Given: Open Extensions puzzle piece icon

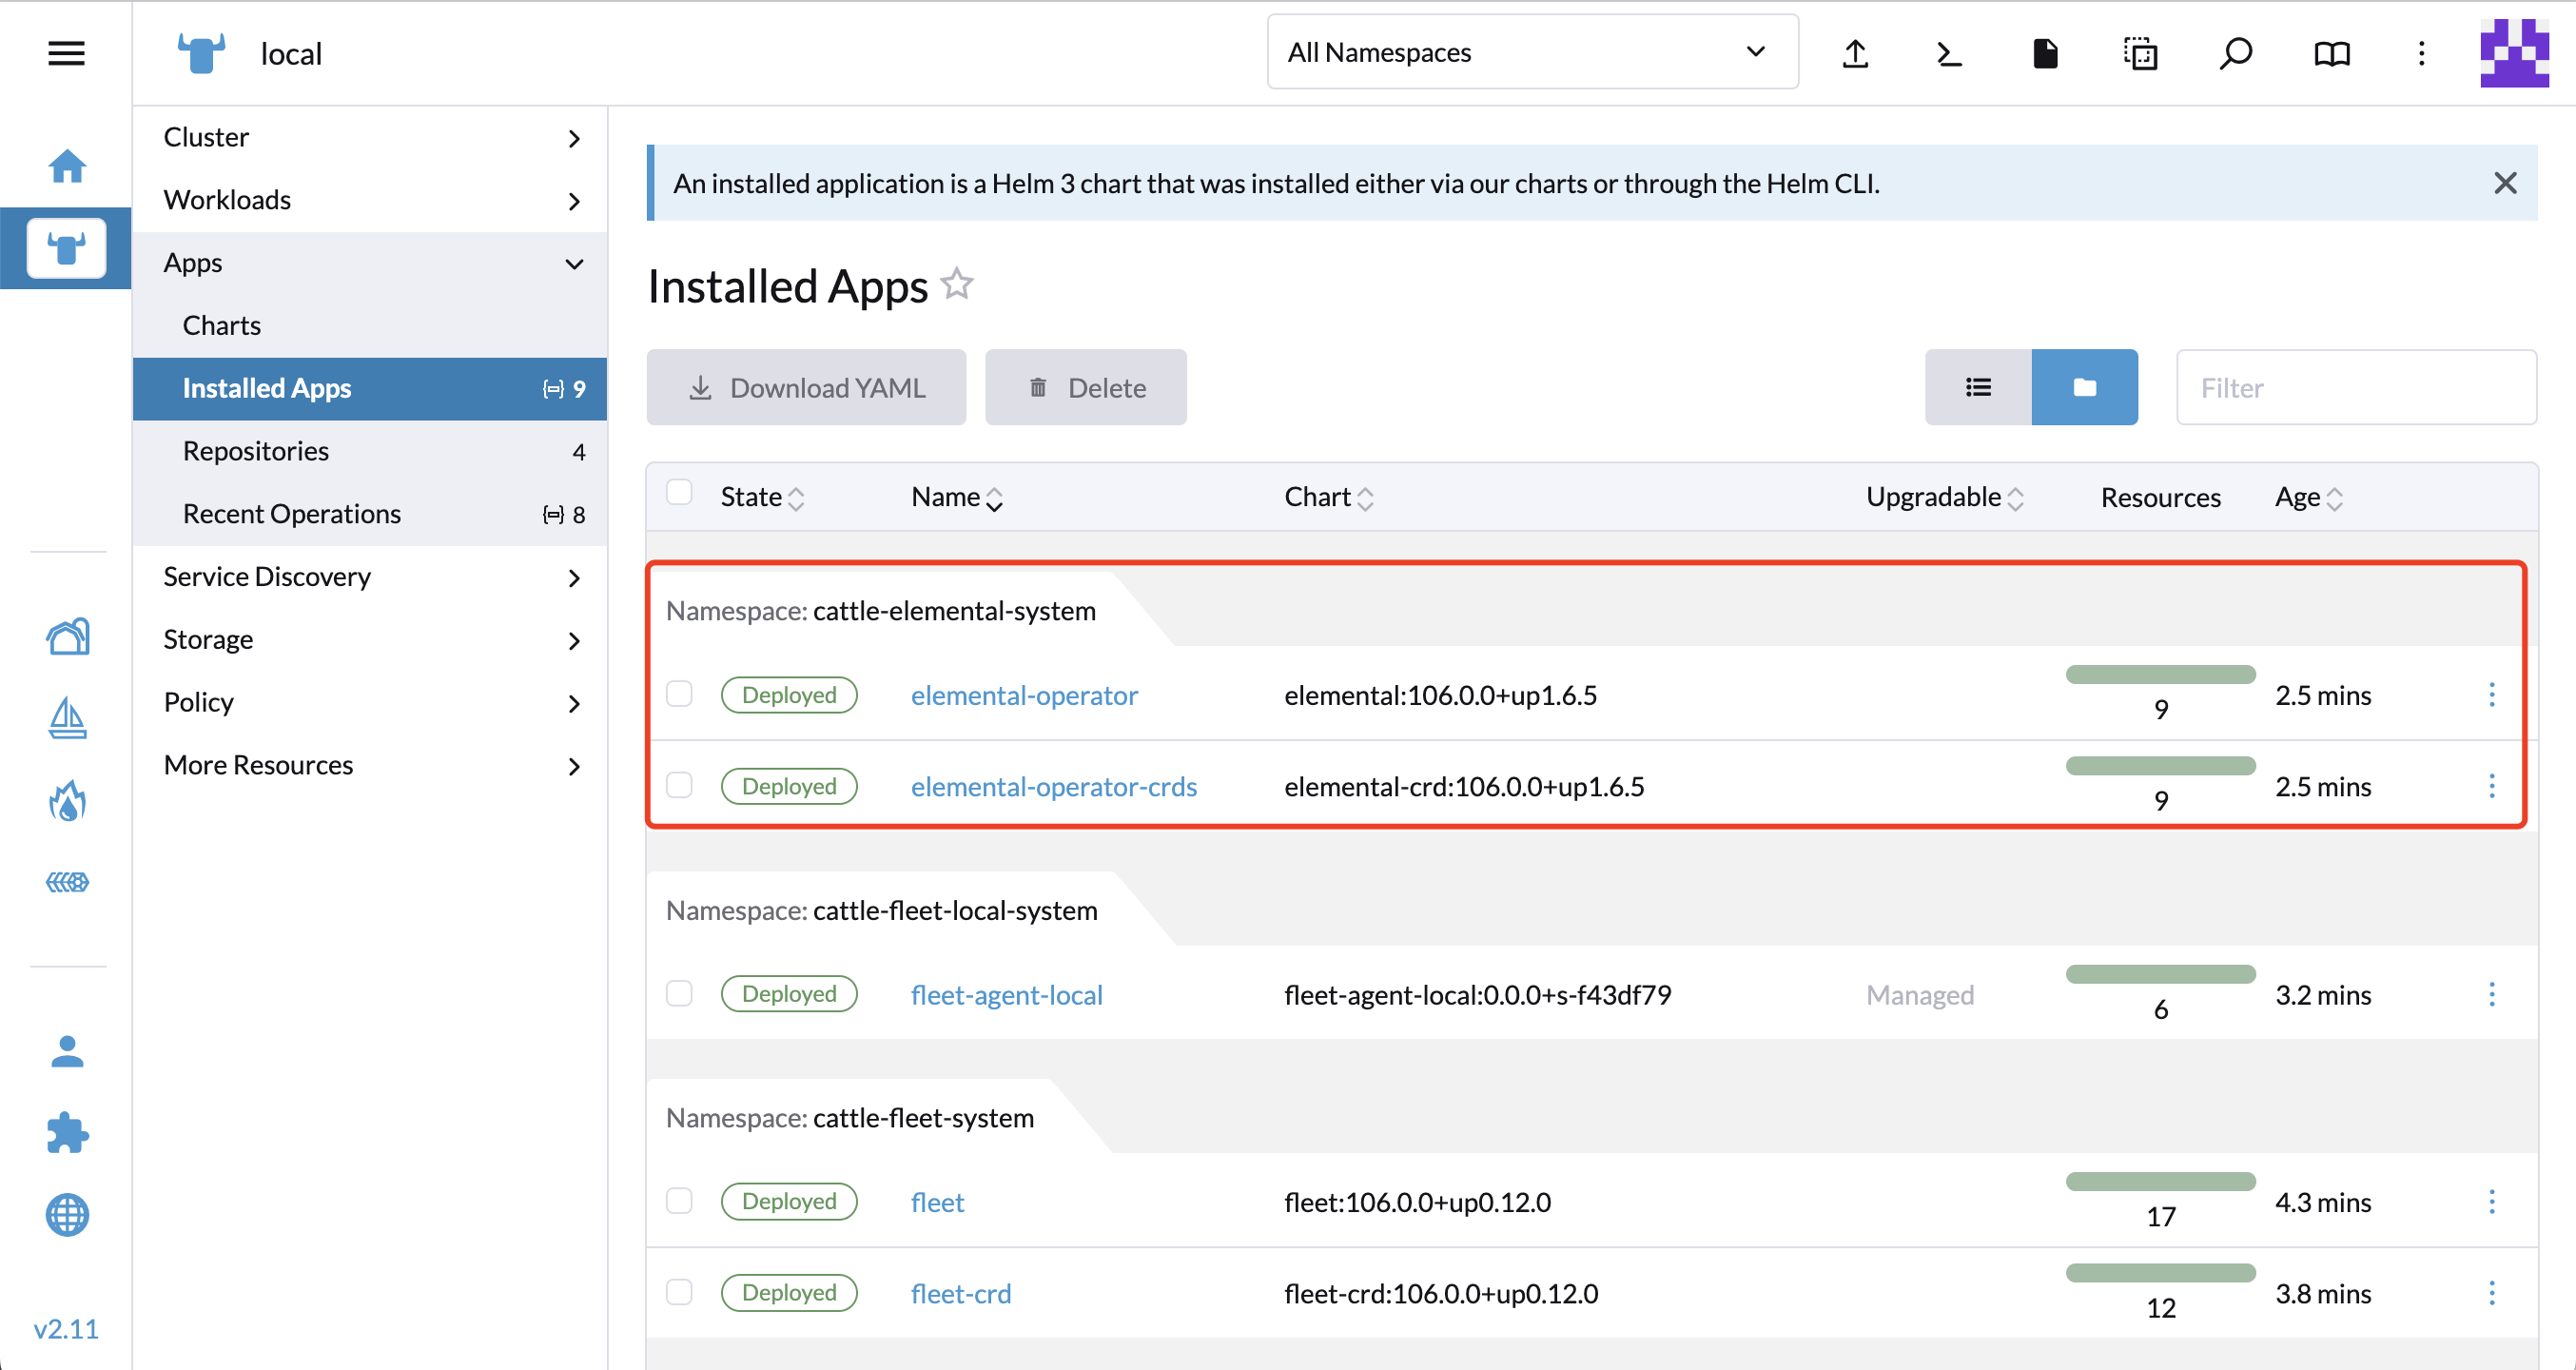Looking at the screenshot, I should pos(67,1132).
